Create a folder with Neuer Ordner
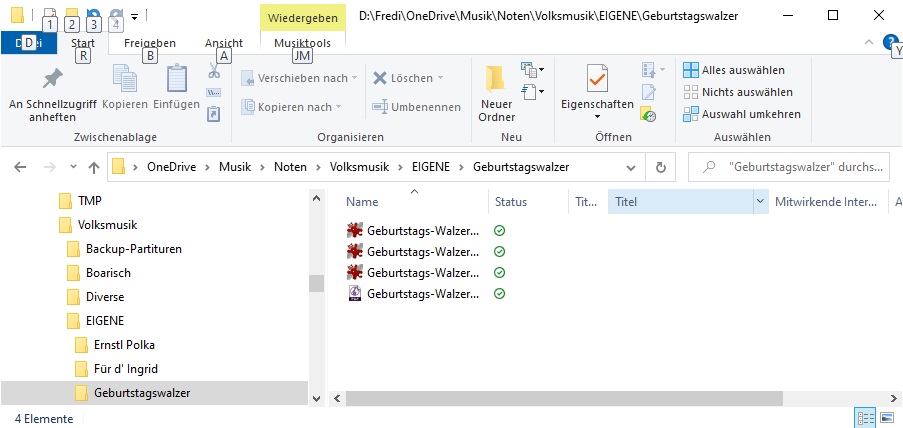Viewport: 903px width, 428px height. 496,93
